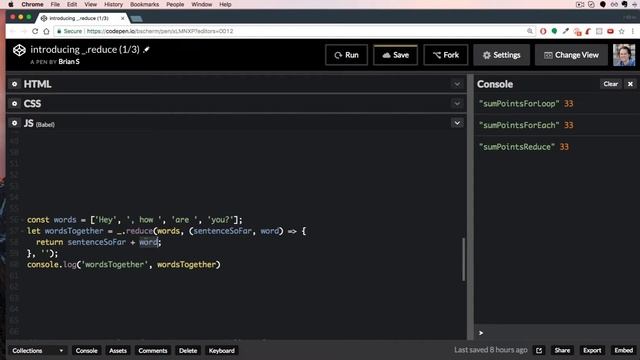Click the eyedropper extension icon
The image size is (640, 360).
click(x=566, y=31)
